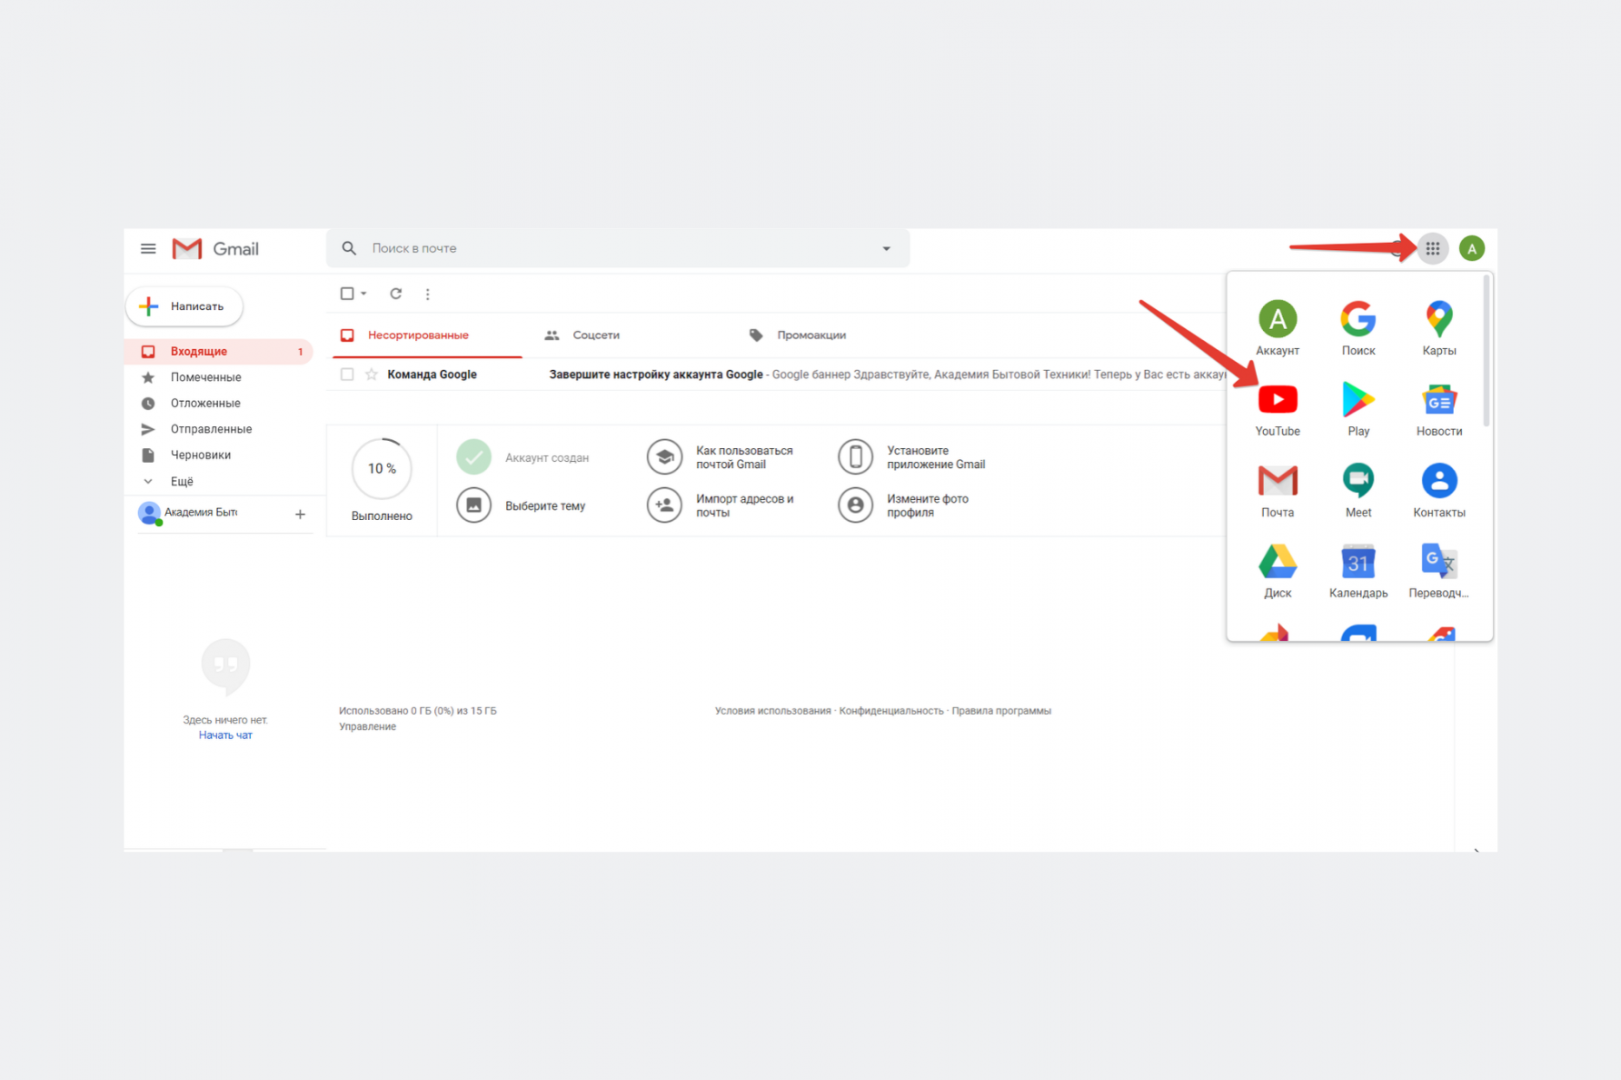Click the Как пользоваться почтой Gmail icon
The width and height of the screenshot is (1621, 1080).
tap(665, 457)
